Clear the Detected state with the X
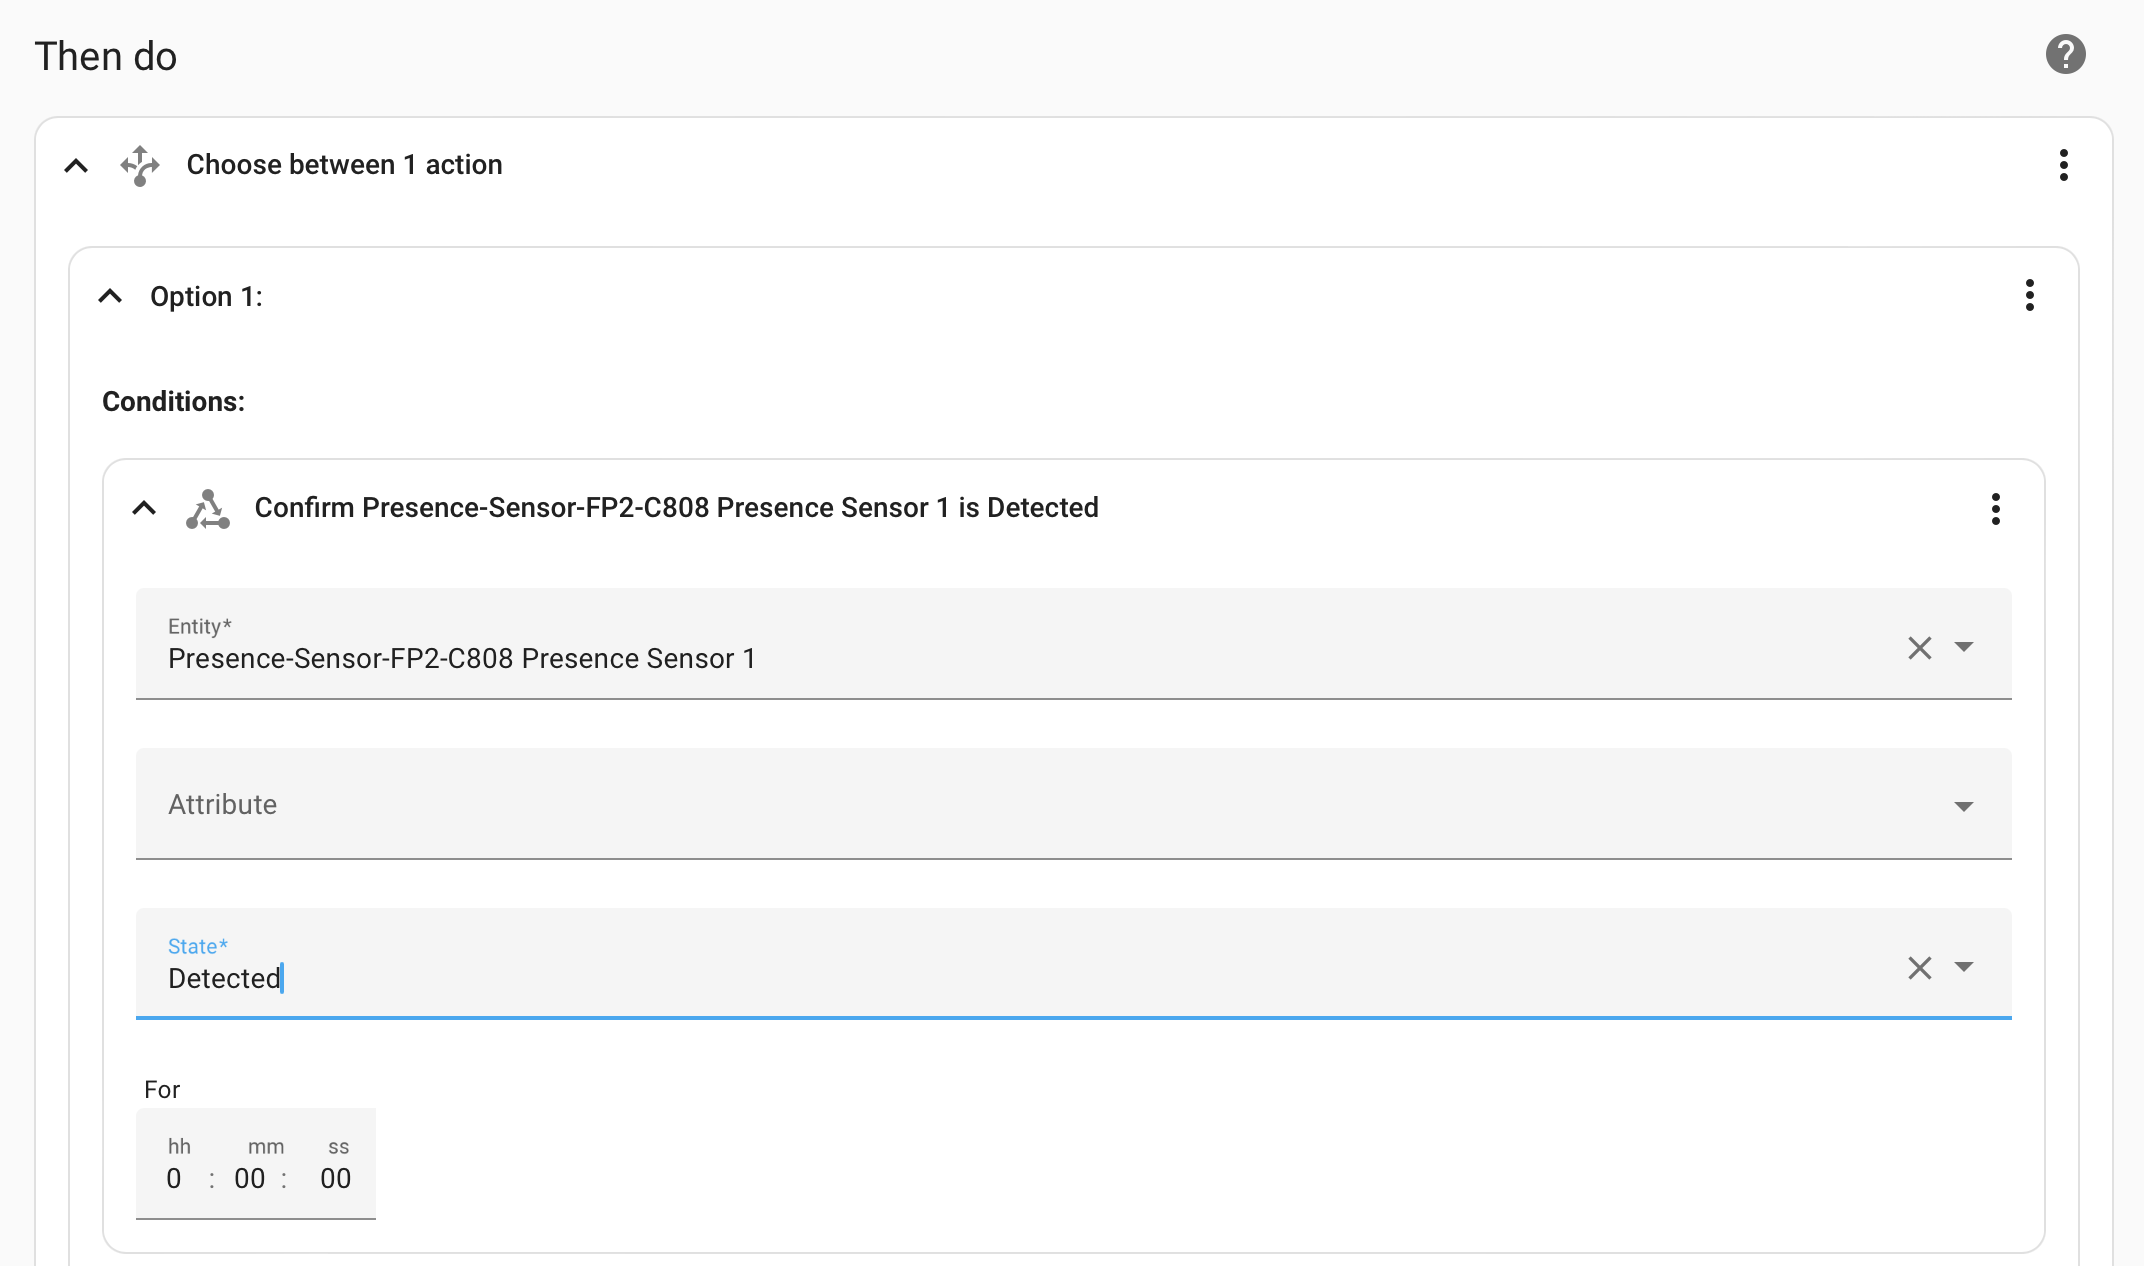The height and width of the screenshot is (1266, 2144). point(1919,967)
